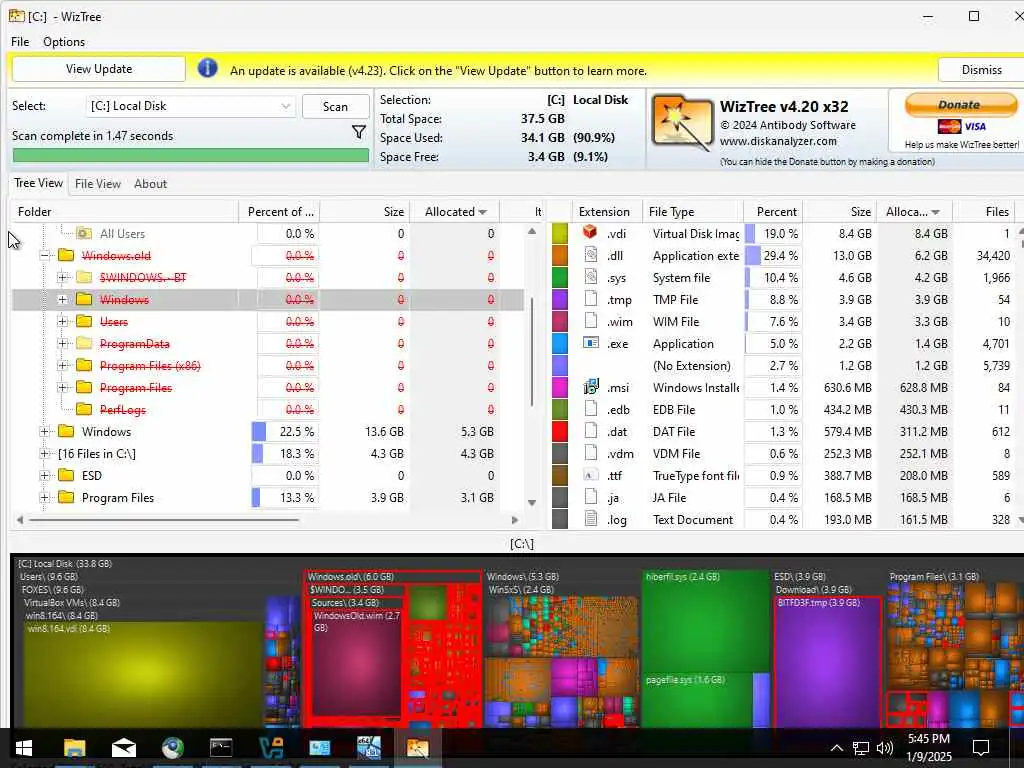Expand the Program Files (x86) folder

tap(63, 366)
